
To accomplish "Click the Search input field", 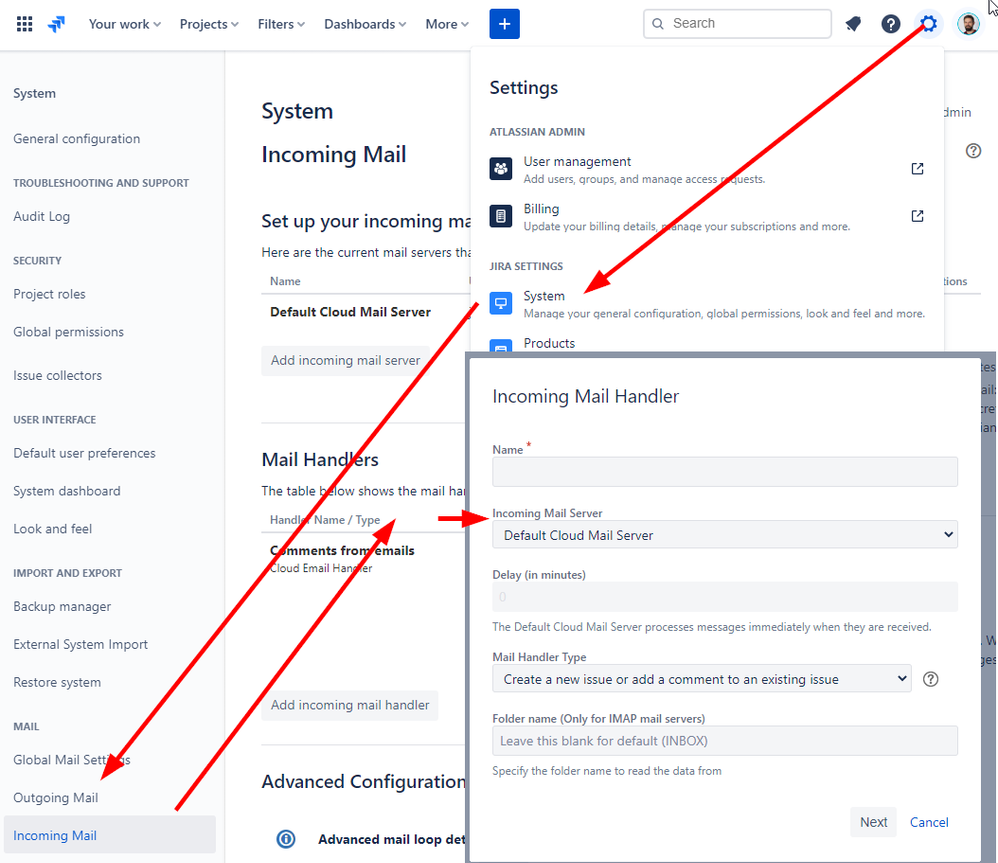I will click(x=737, y=24).
